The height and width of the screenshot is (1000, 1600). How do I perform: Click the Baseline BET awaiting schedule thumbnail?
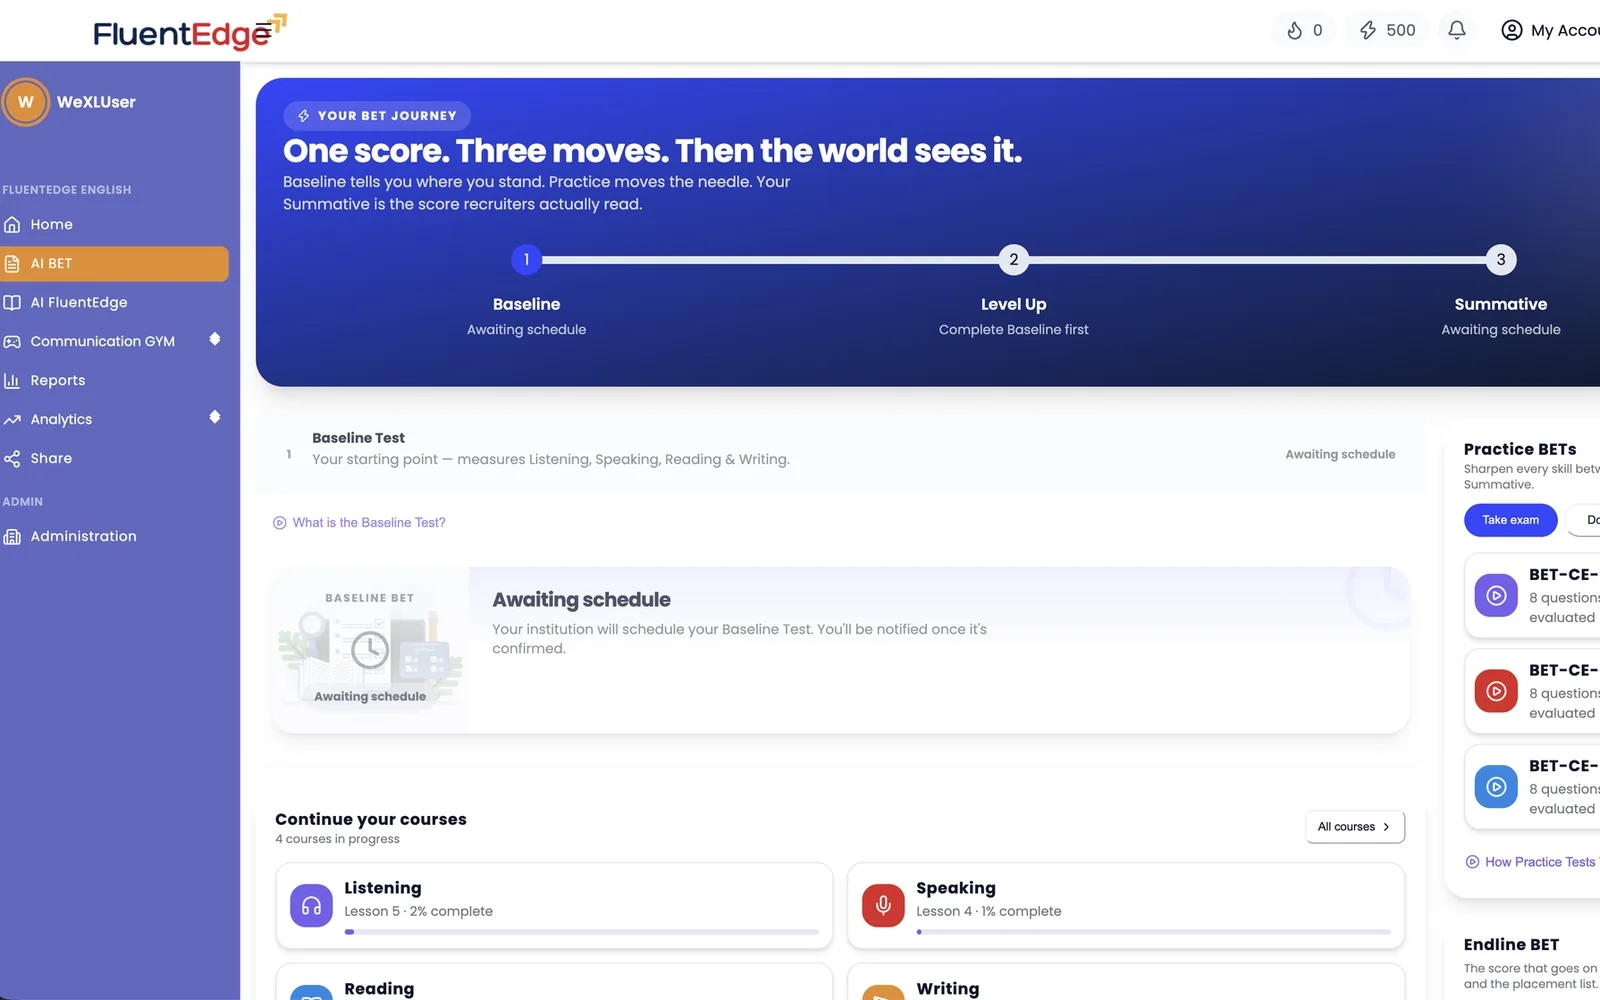click(x=370, y=650)
